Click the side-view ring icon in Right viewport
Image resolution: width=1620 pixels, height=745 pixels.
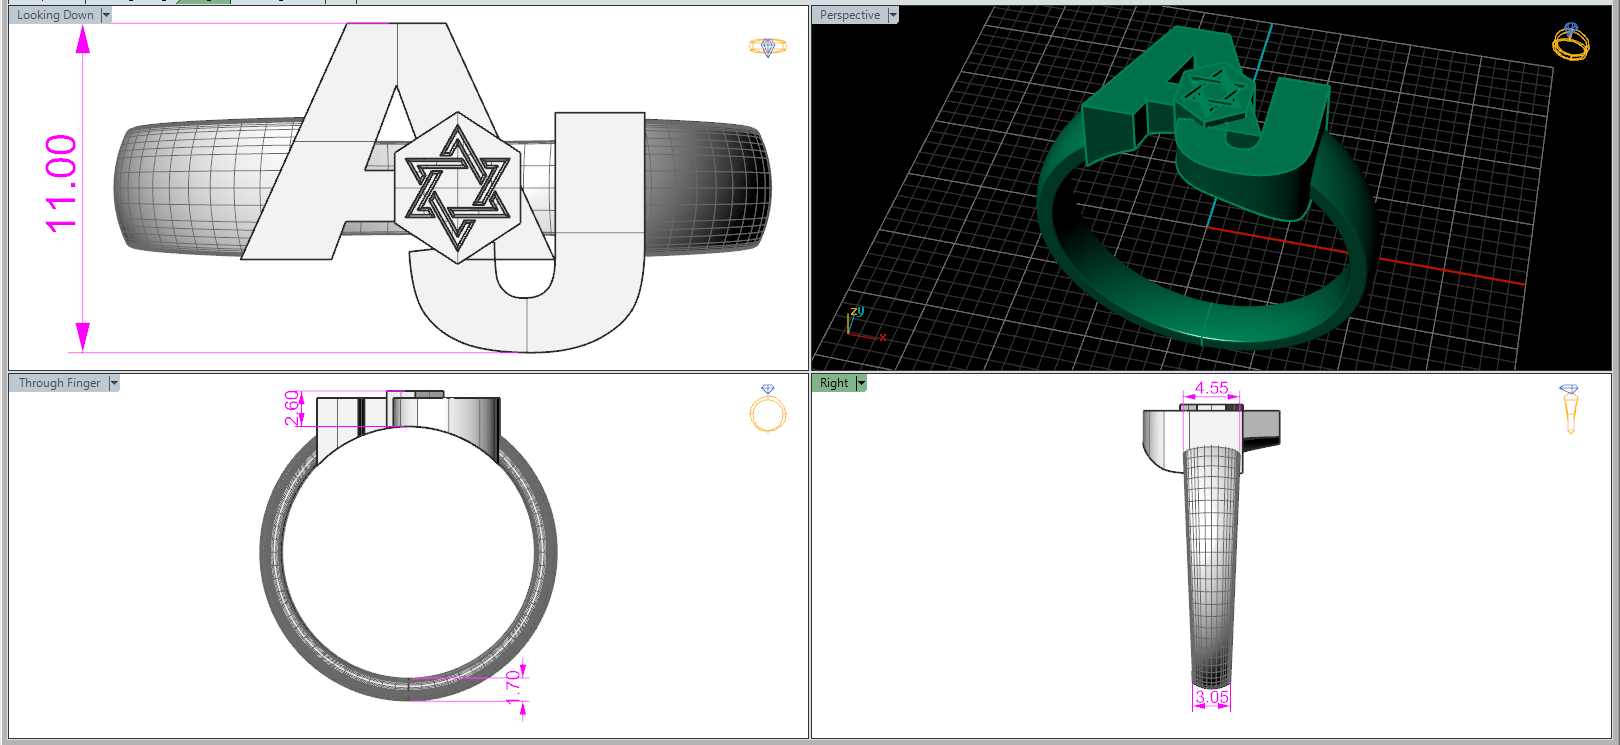1570,409
